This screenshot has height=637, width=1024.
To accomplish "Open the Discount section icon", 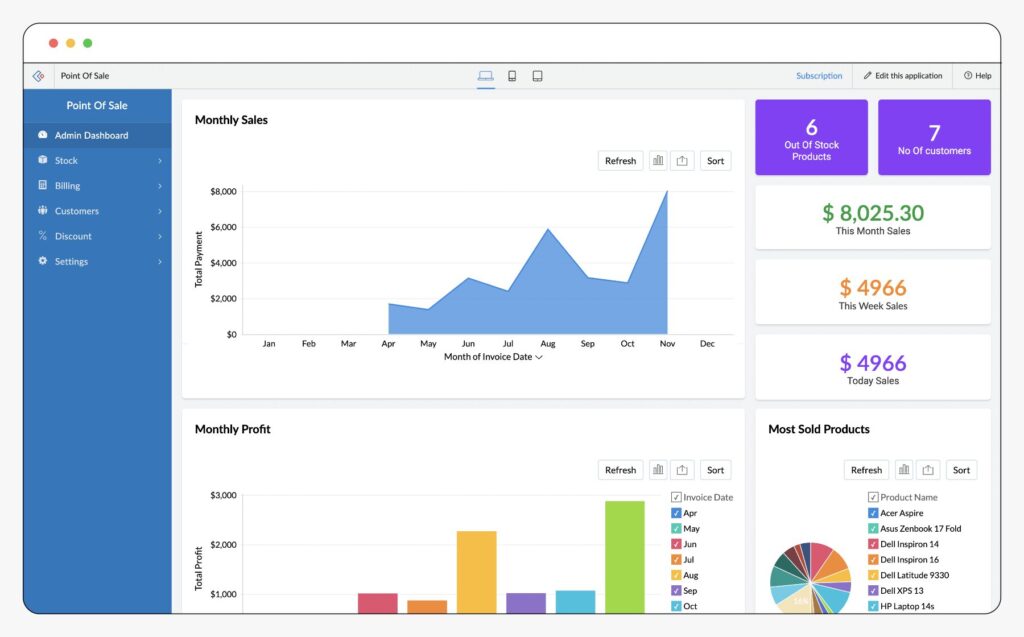I will coord(42,236).
